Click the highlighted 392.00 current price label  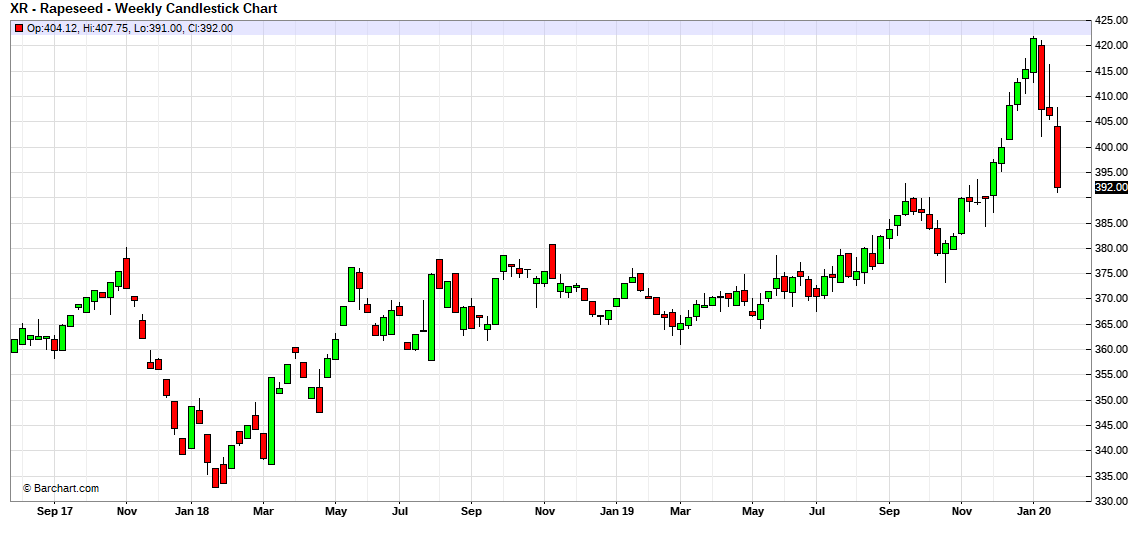[1110, 187]
